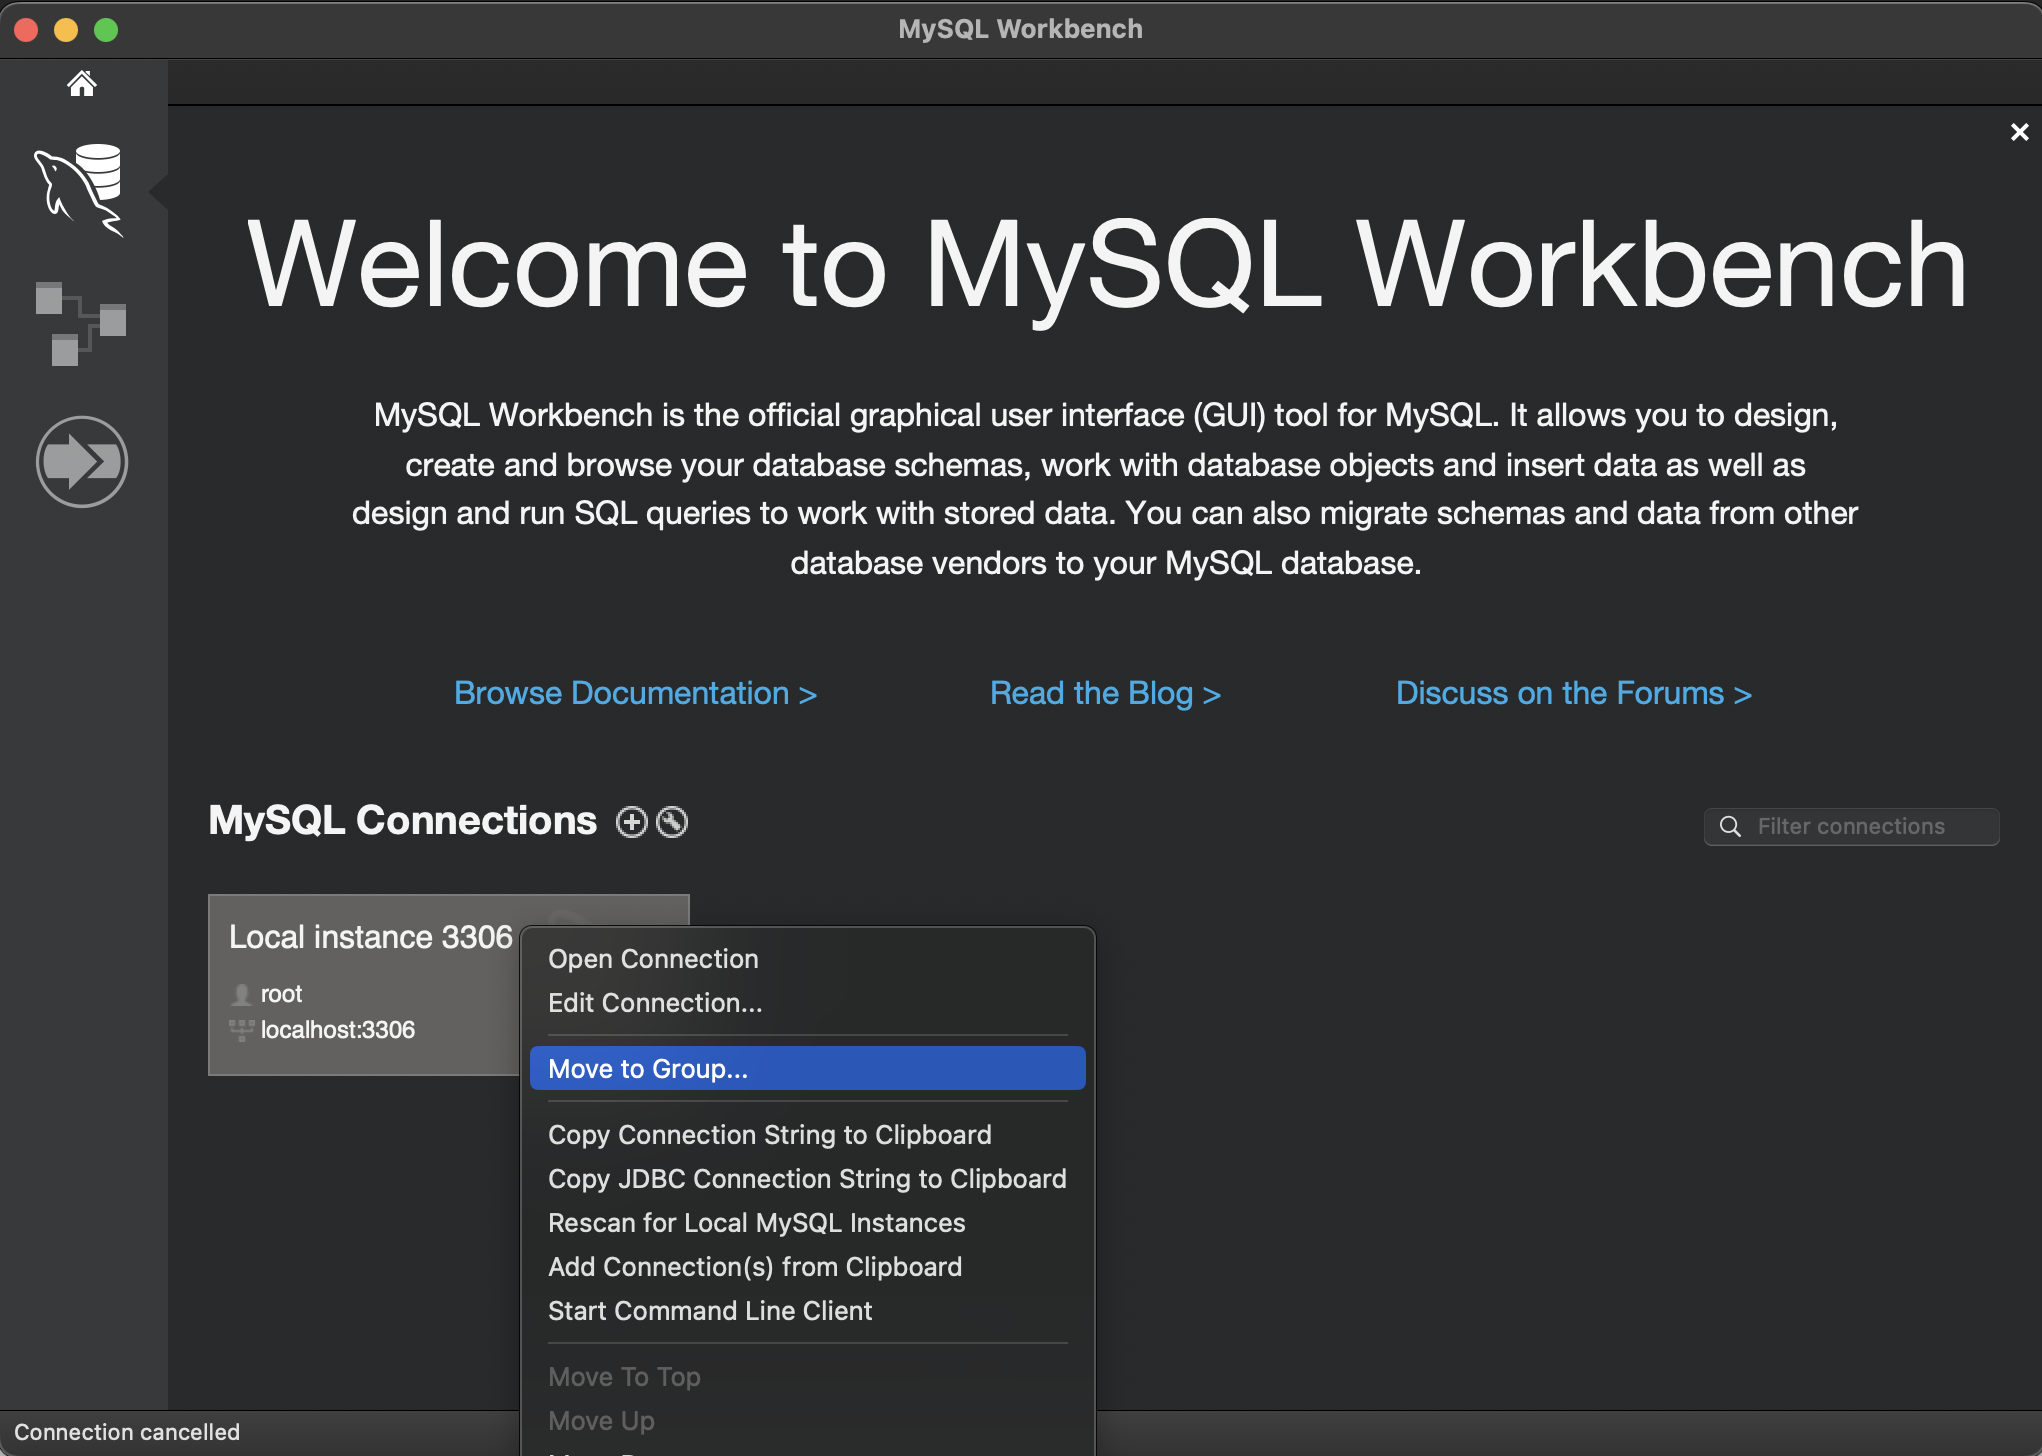Image resolution: width=2042 pixels, height=1456 pixels.
Task: Click the Filter connections input field
Action: pos(1865,826)
